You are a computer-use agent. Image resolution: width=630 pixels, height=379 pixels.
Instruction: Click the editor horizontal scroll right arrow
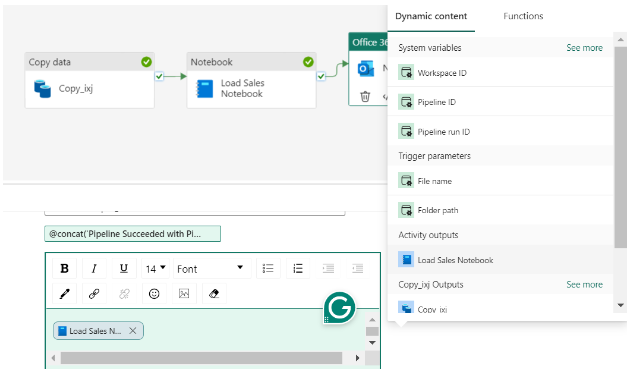click(357, 358)
